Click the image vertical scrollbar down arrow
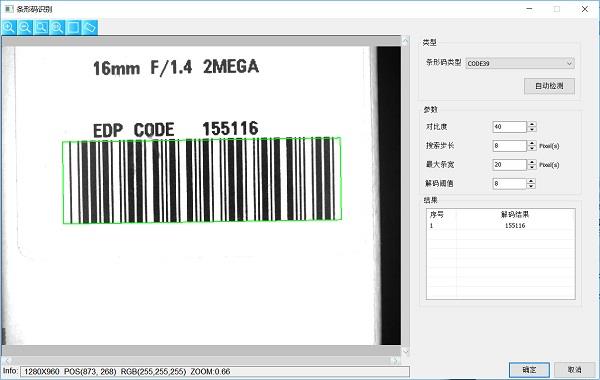Screen dimensions: 600x380 tap(405, 351)
